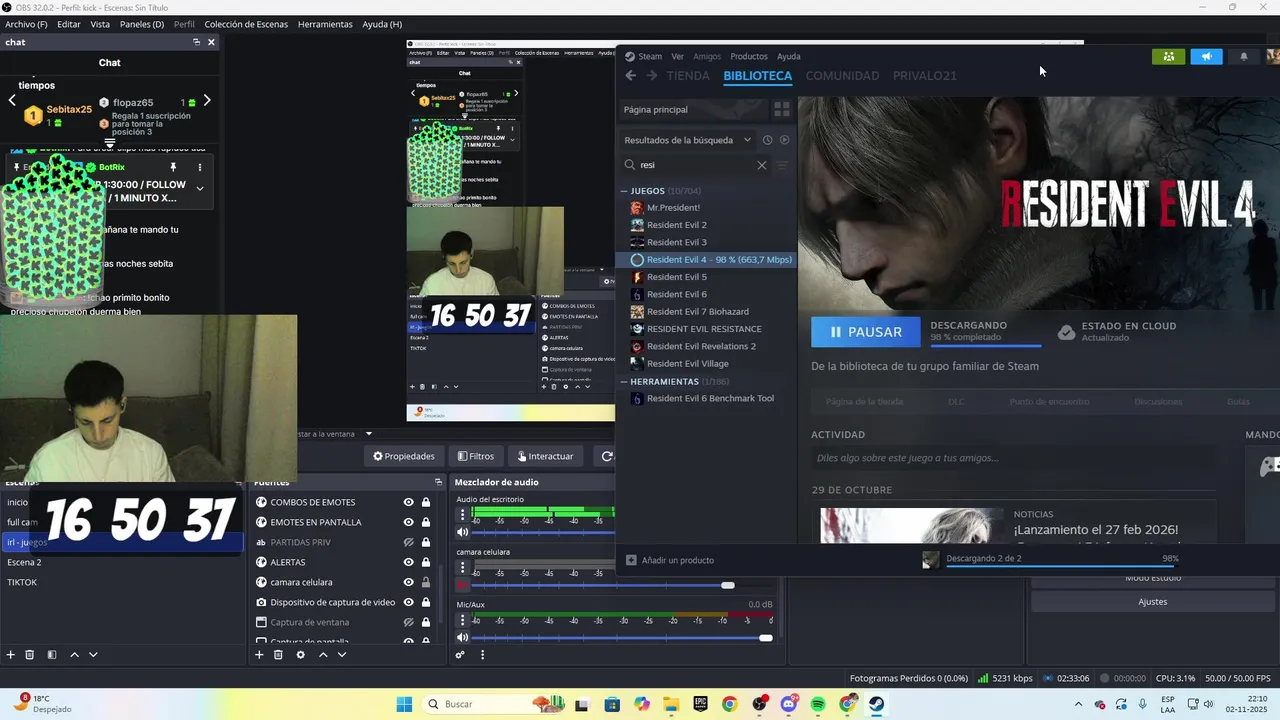Show the PARTIDAS PRIV source

(x=408, y=542)
